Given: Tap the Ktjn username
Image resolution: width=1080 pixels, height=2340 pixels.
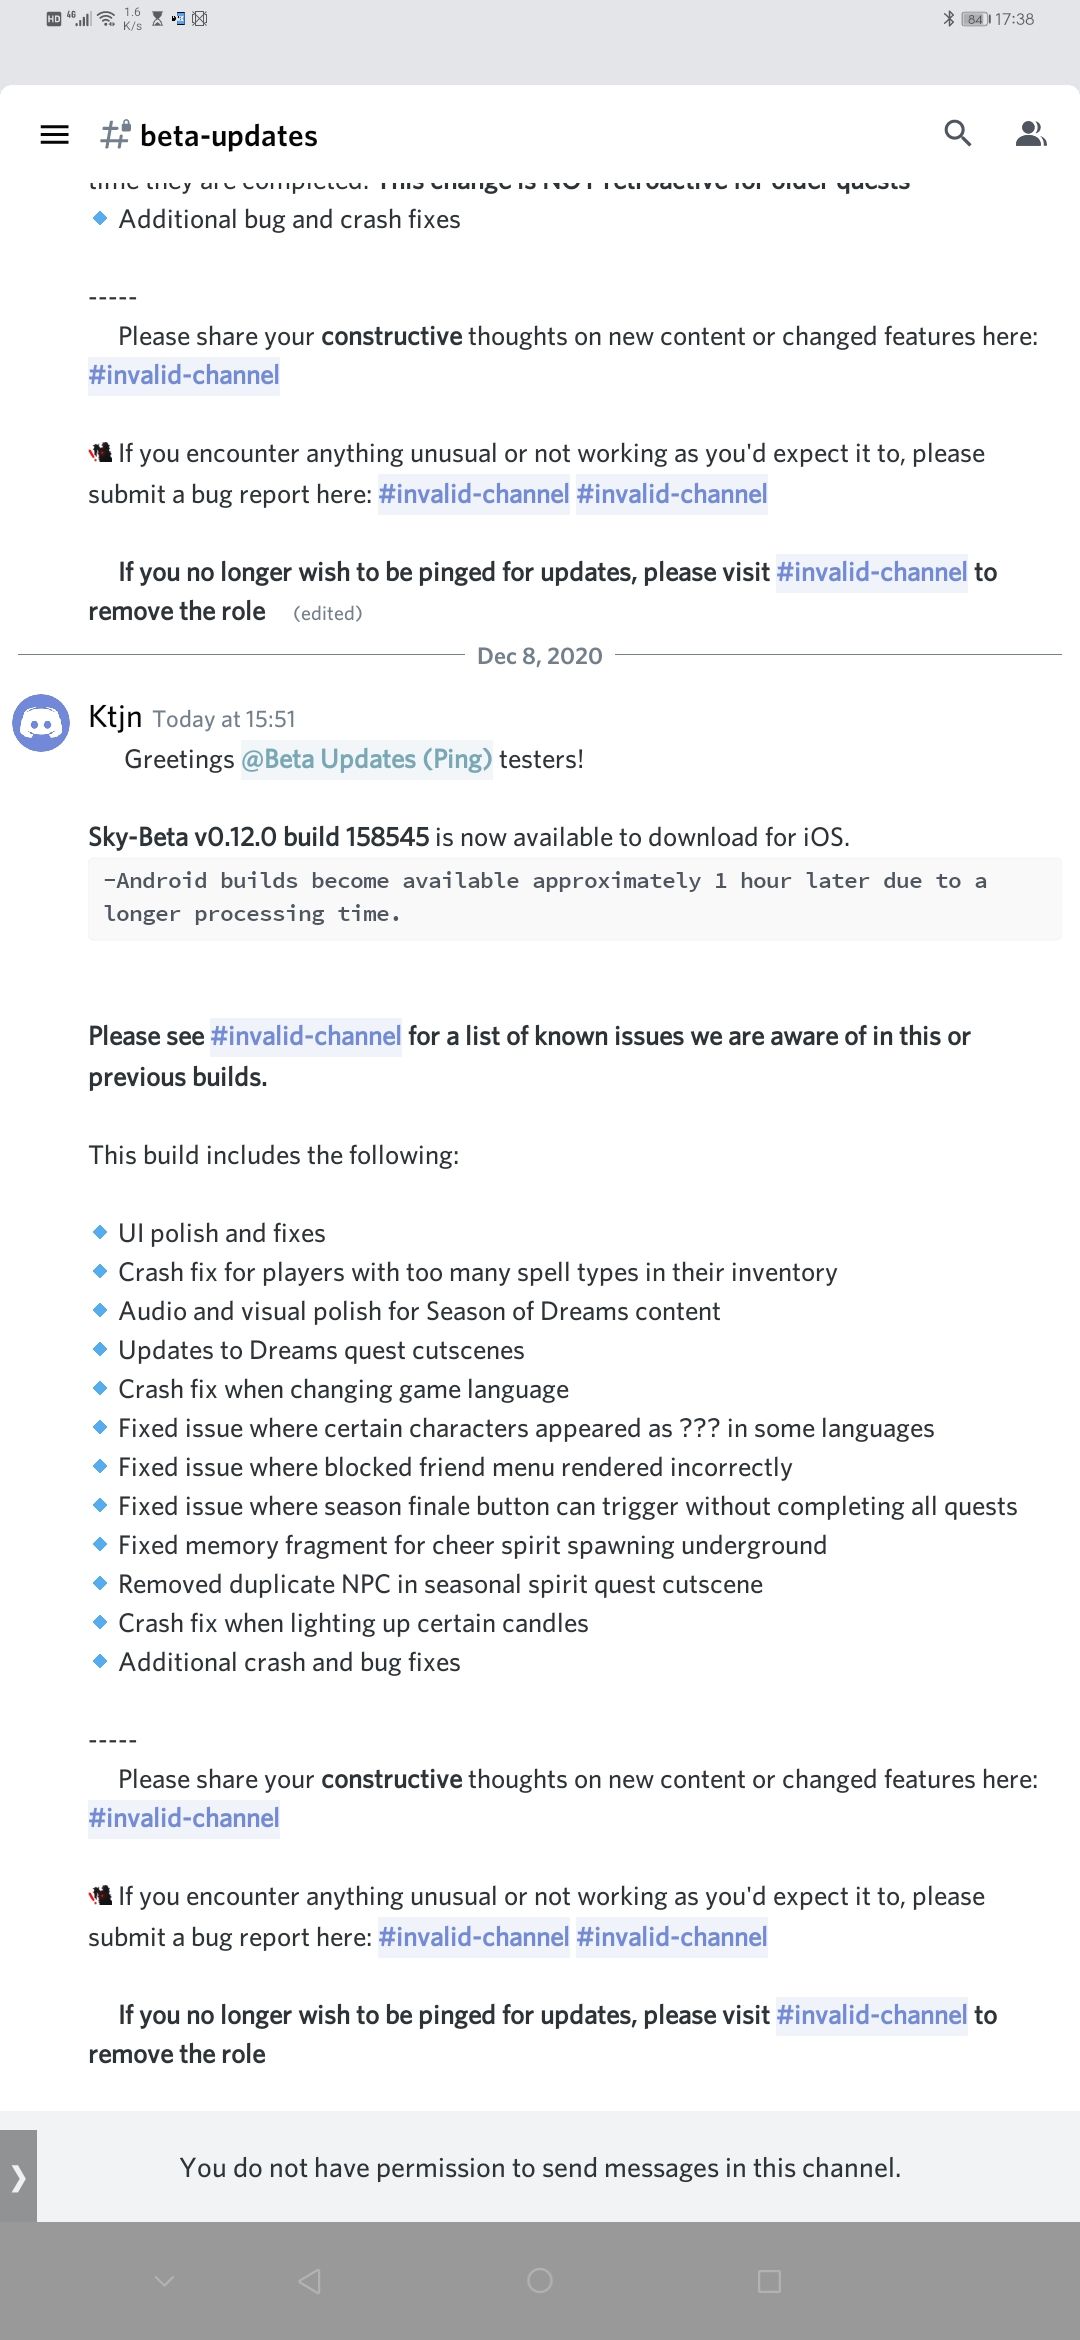Looking at the screenshot, I should (x=115, y=716).
